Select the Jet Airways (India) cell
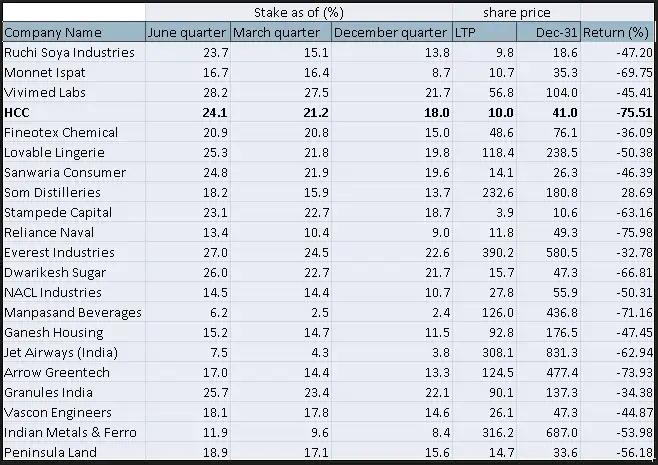The width and height of the screenshot is (658, 465). point(61,353)
